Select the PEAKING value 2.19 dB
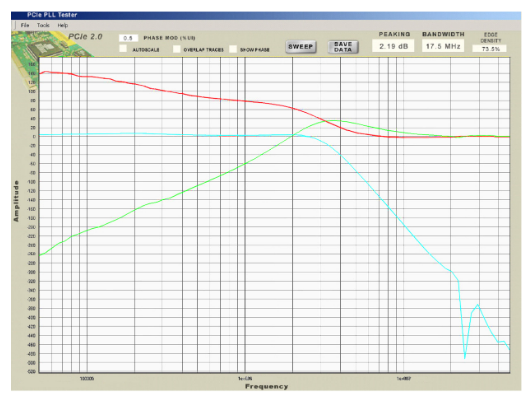This screenshot has height=399, width=532. 393,46
